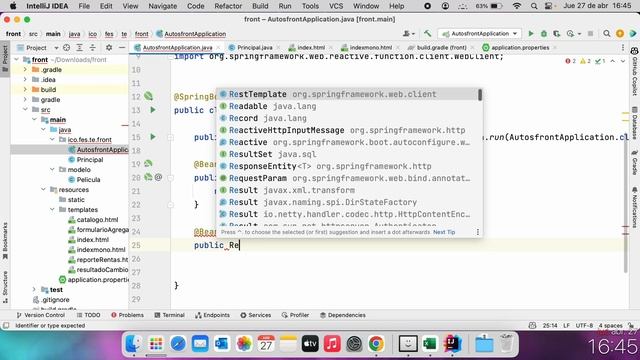Collapse the src folder
Image resolution: width=640 pixels, height=360 pixels.
pyautogui.click(x=25, y=109)
